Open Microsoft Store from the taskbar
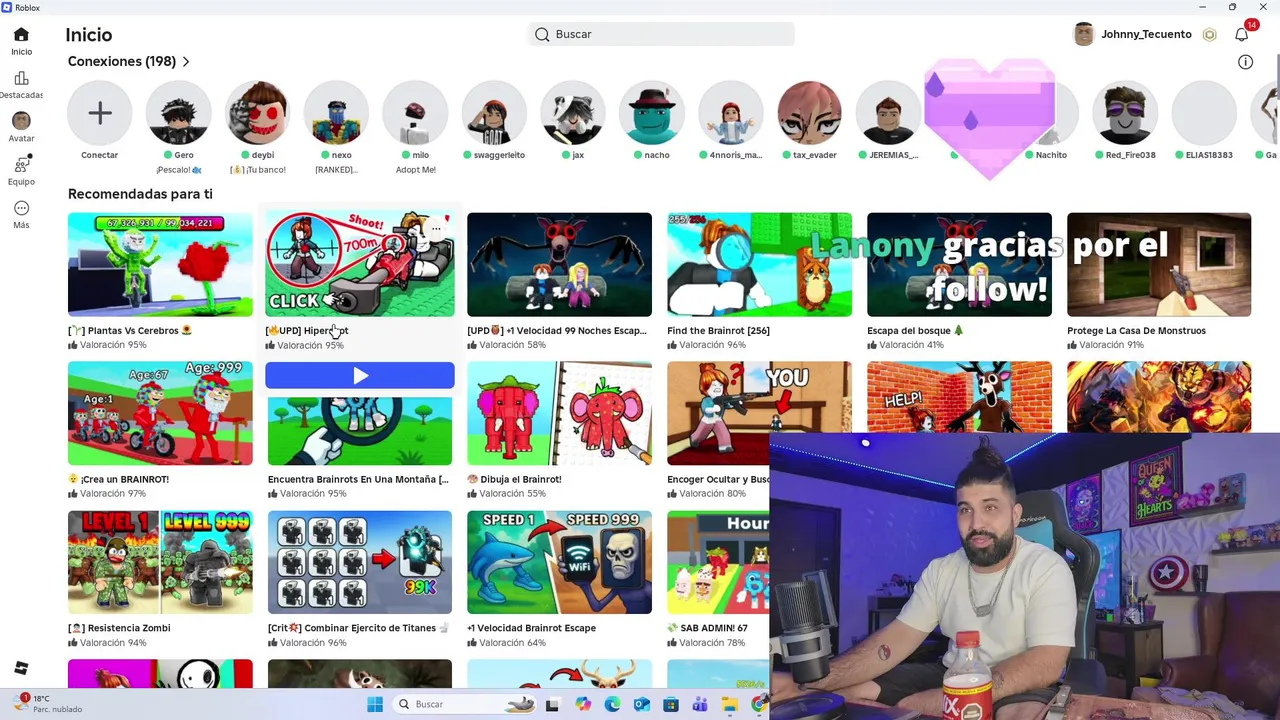Screen dimensions: 1280x720 pyautogui.click(x=670, y=704)
